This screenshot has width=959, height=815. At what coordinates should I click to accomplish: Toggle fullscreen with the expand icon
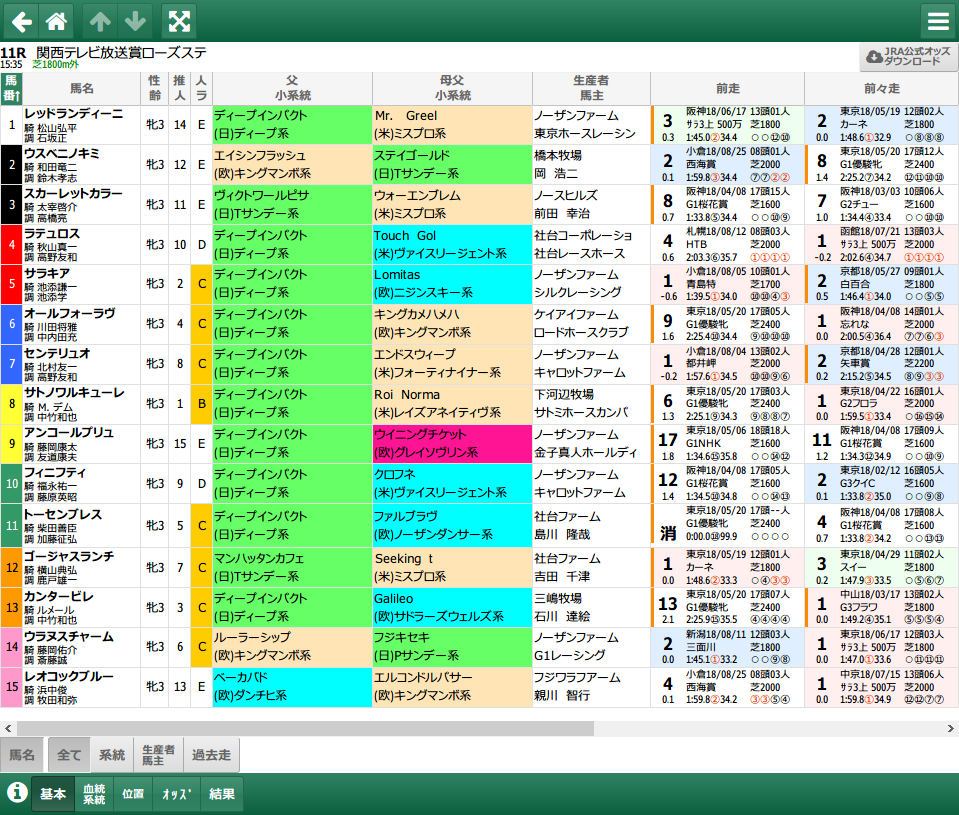(179, 21)
